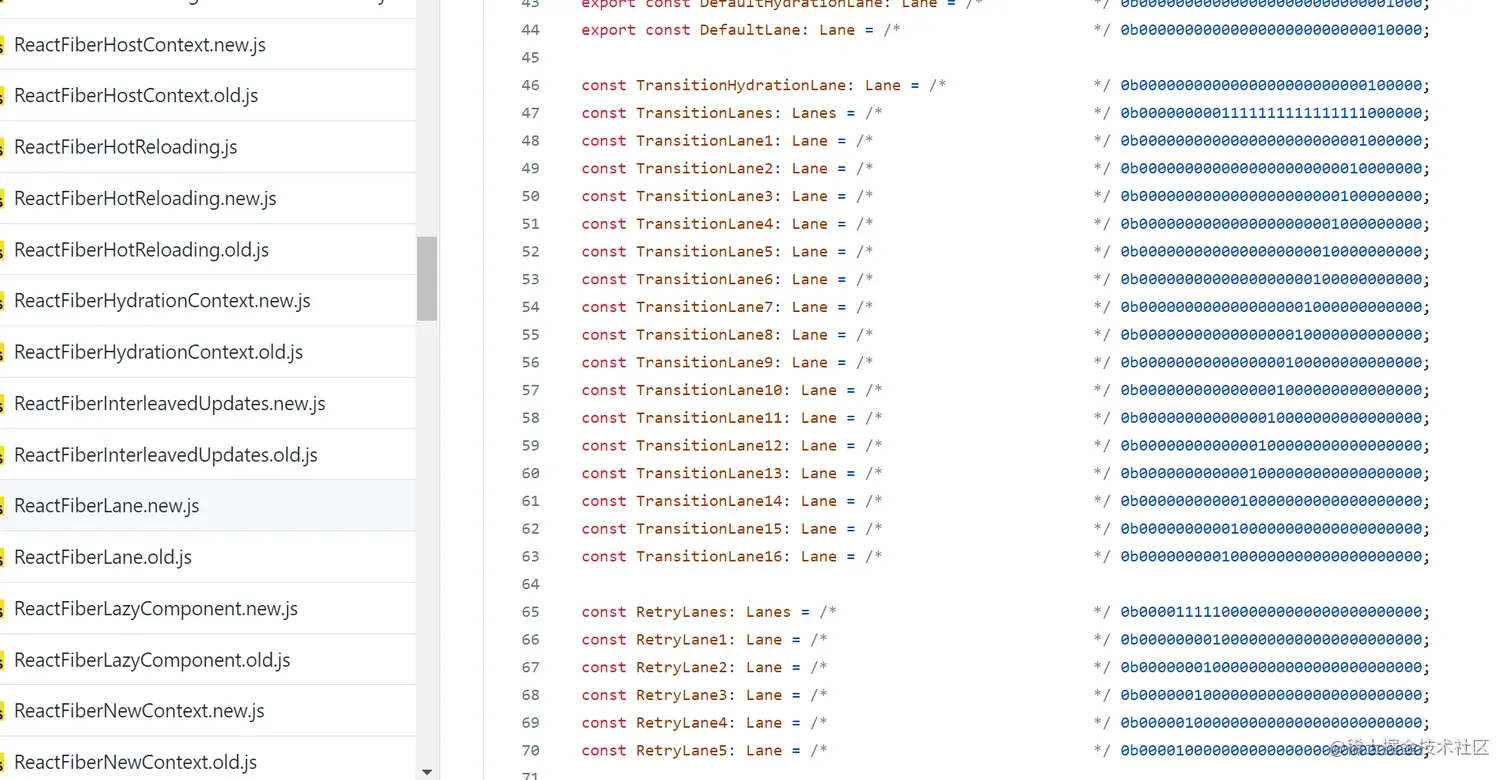Click the binary value on the RetryLanes line
Viewport: 1512px width, 780px height.
(x=1271, y=612)
